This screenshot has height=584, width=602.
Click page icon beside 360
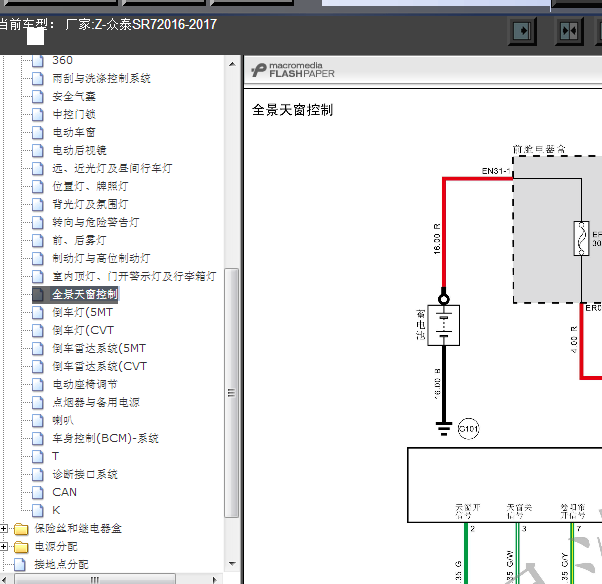pyautogui.click(x=38, y=61)
